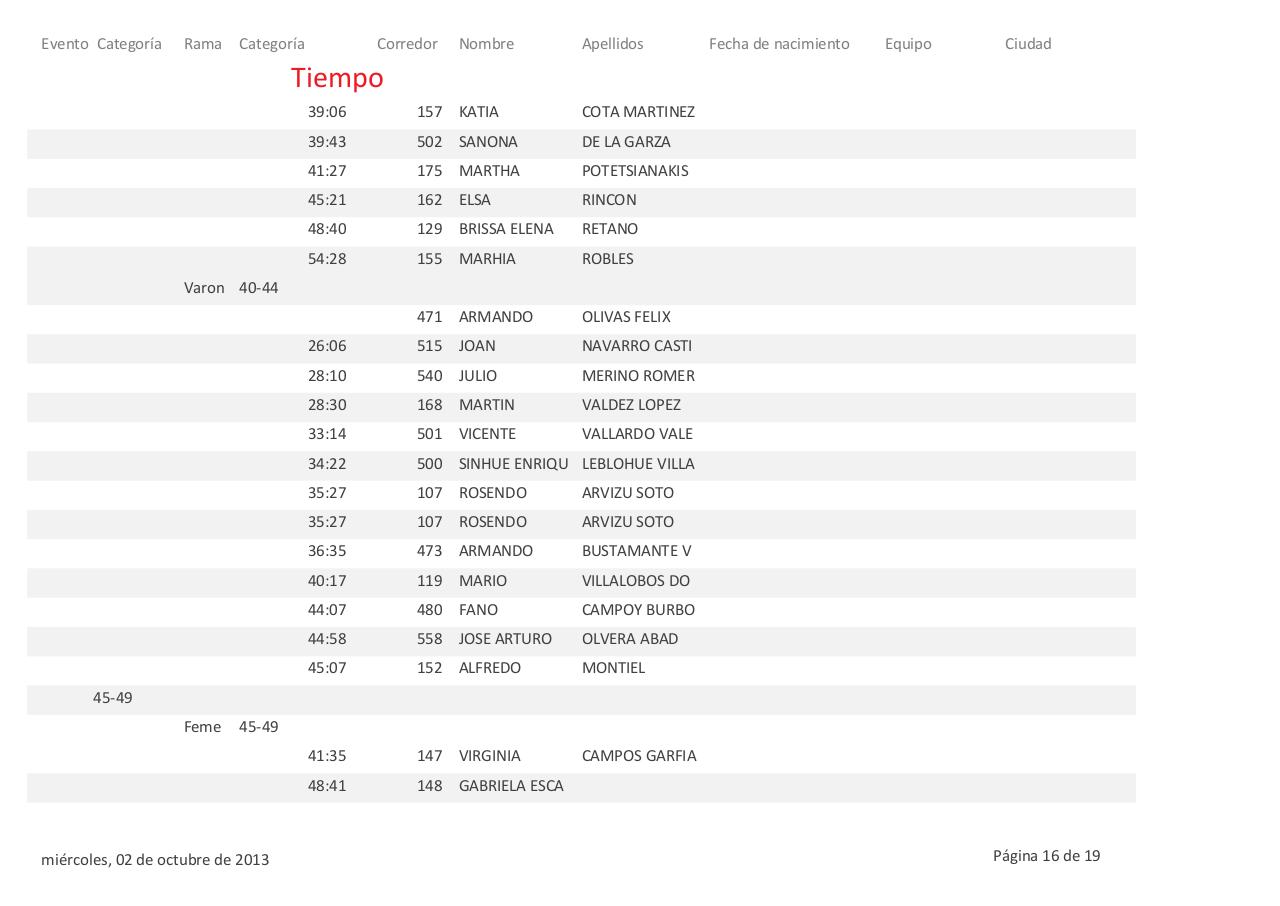The image size is (1280, 906).
Task: Select runner number 473
Action: click(x=429, y=551)
